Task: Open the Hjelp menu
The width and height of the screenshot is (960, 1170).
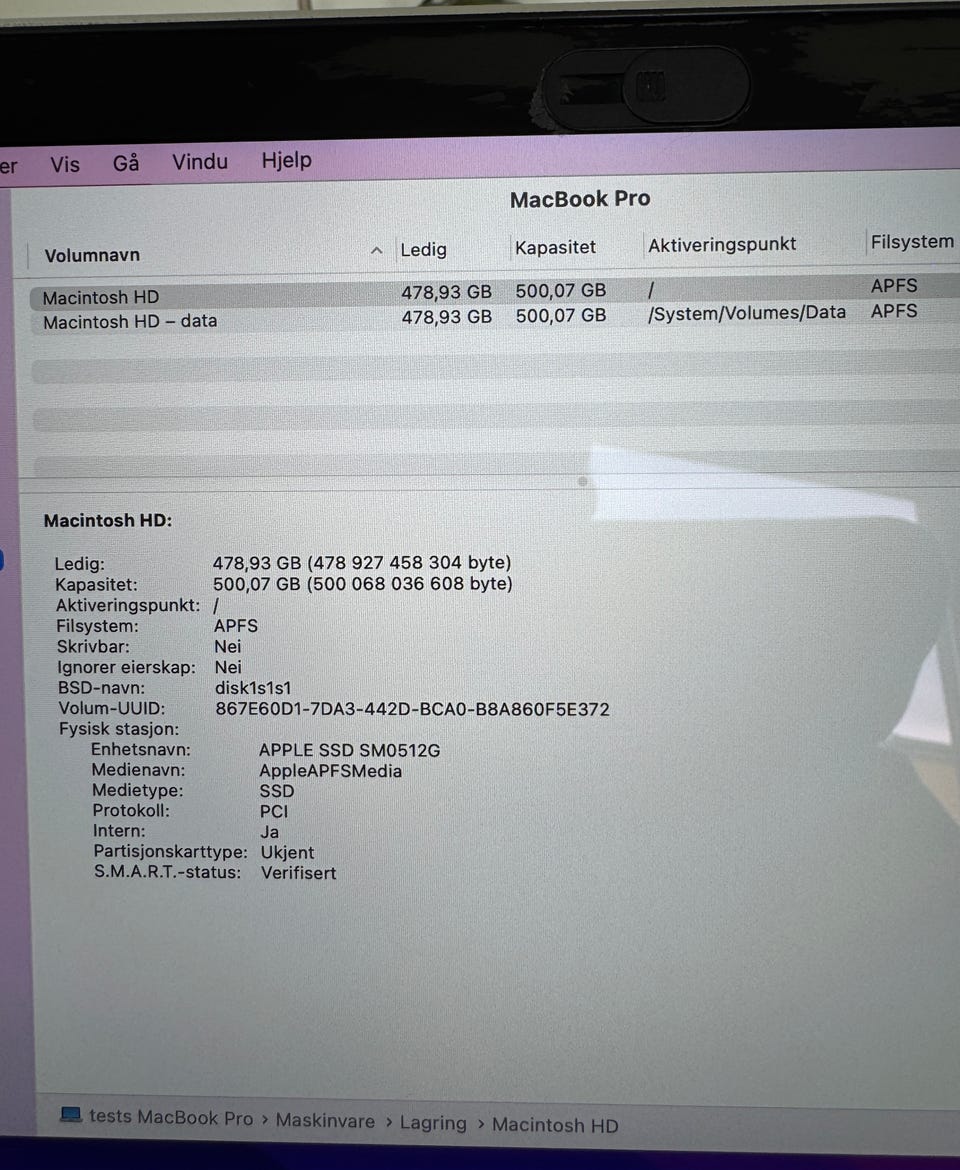Action: pos(286,160)
